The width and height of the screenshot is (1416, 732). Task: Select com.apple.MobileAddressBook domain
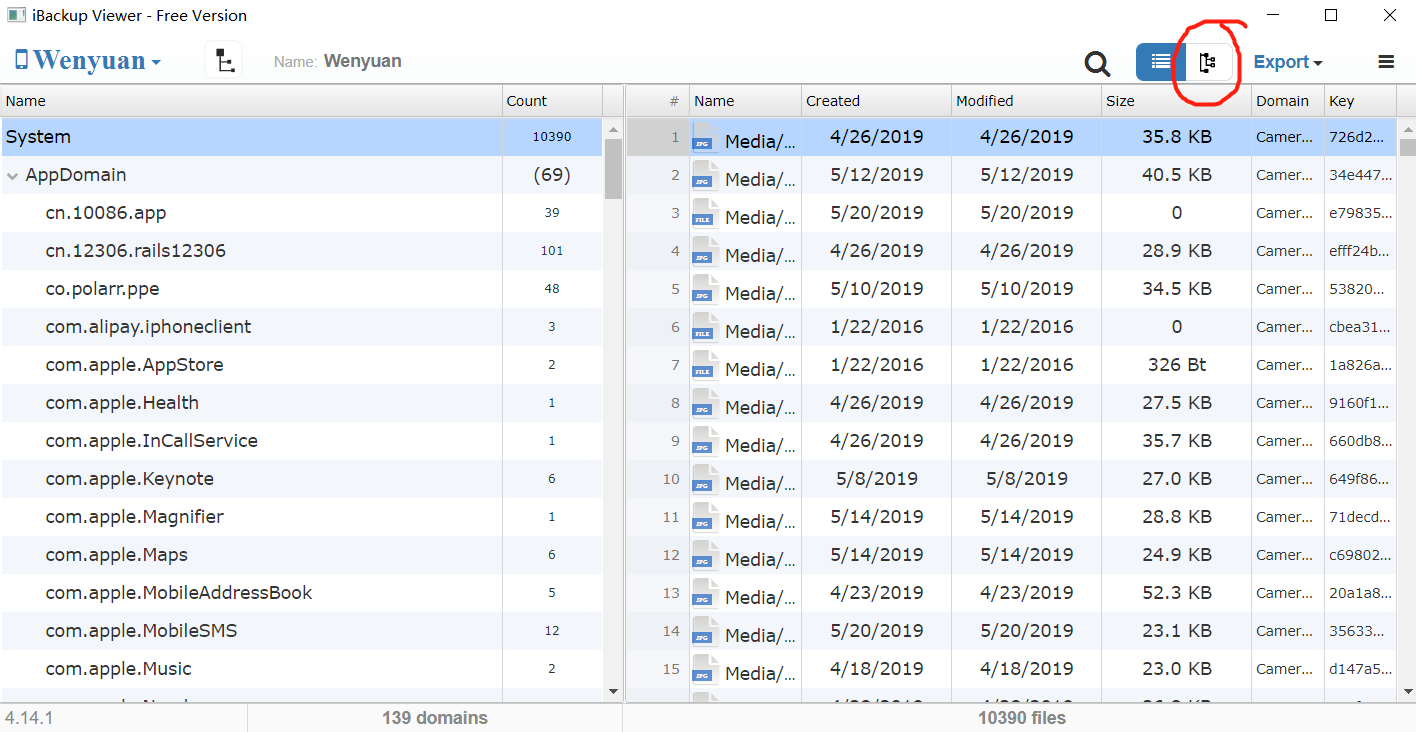pyautogui.click(x=301, y=593)
